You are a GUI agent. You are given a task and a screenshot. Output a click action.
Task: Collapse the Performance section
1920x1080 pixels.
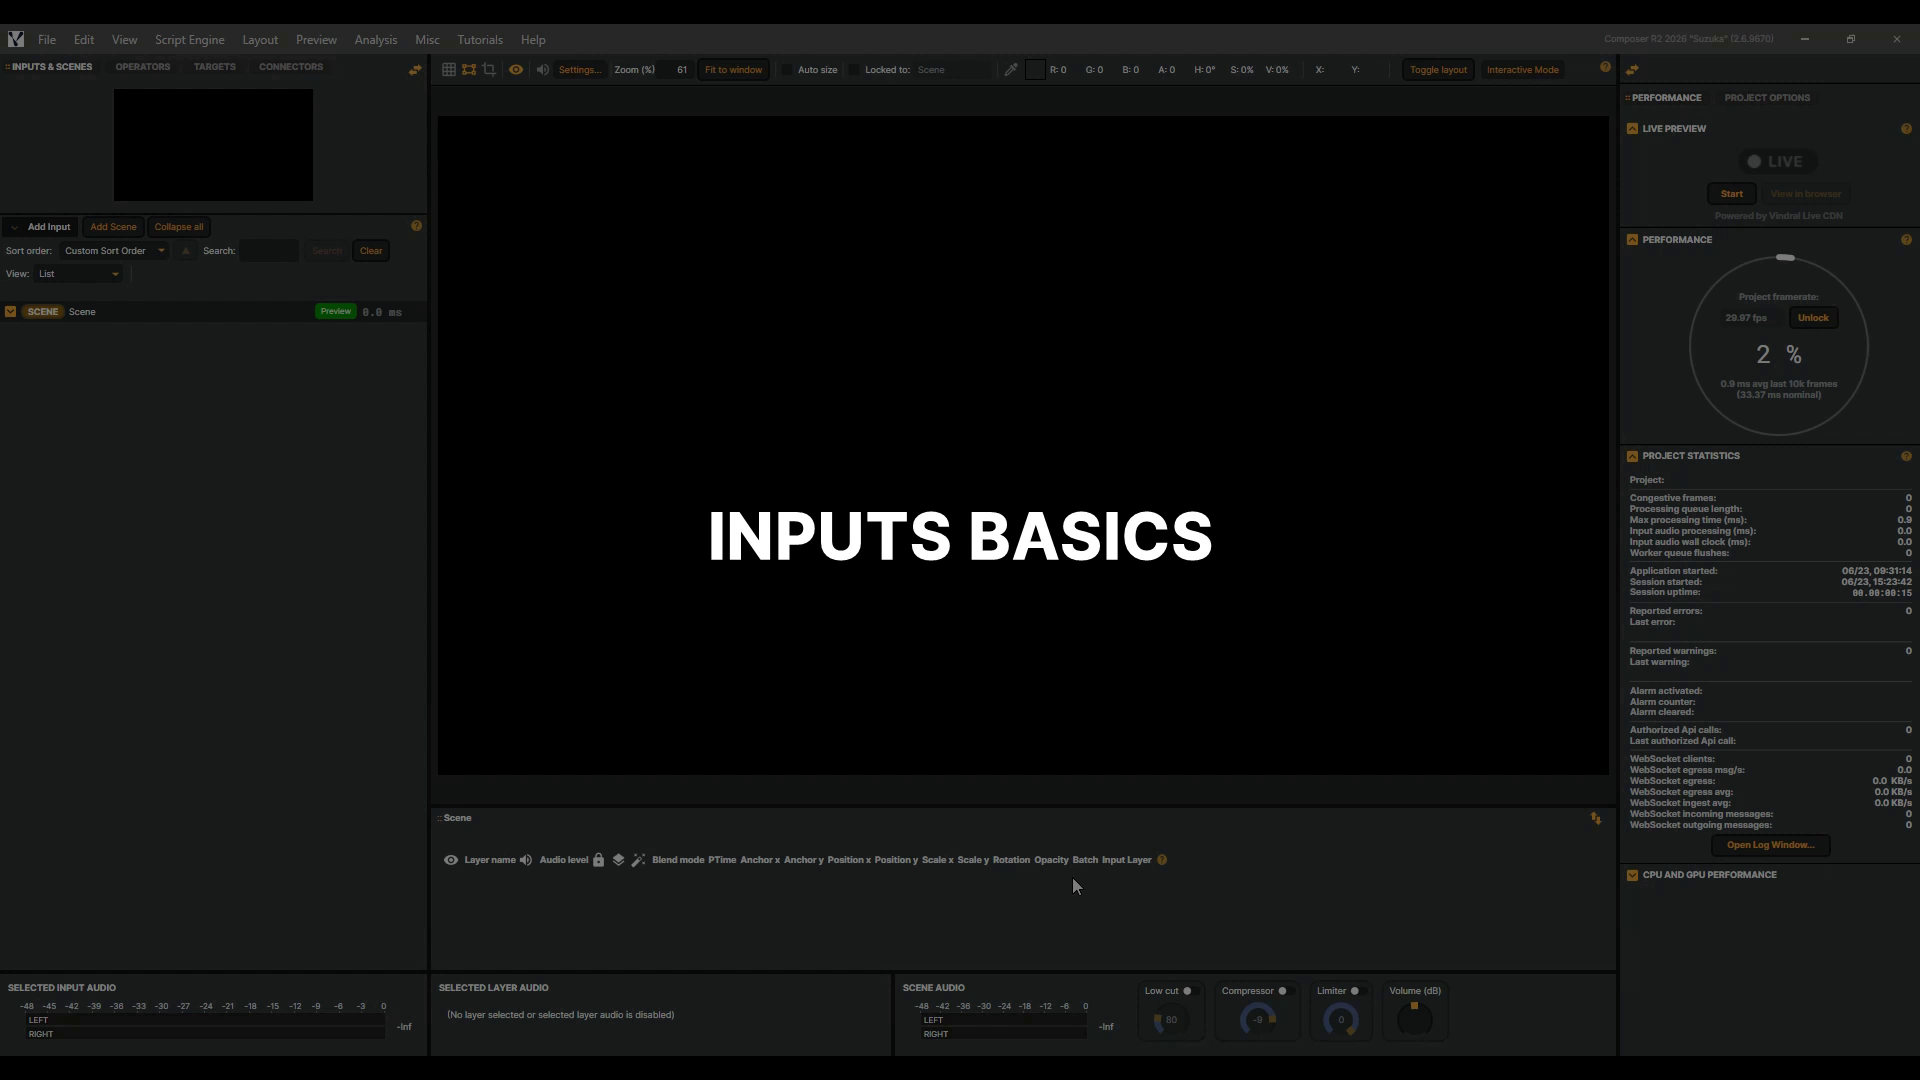point(1632,240)
